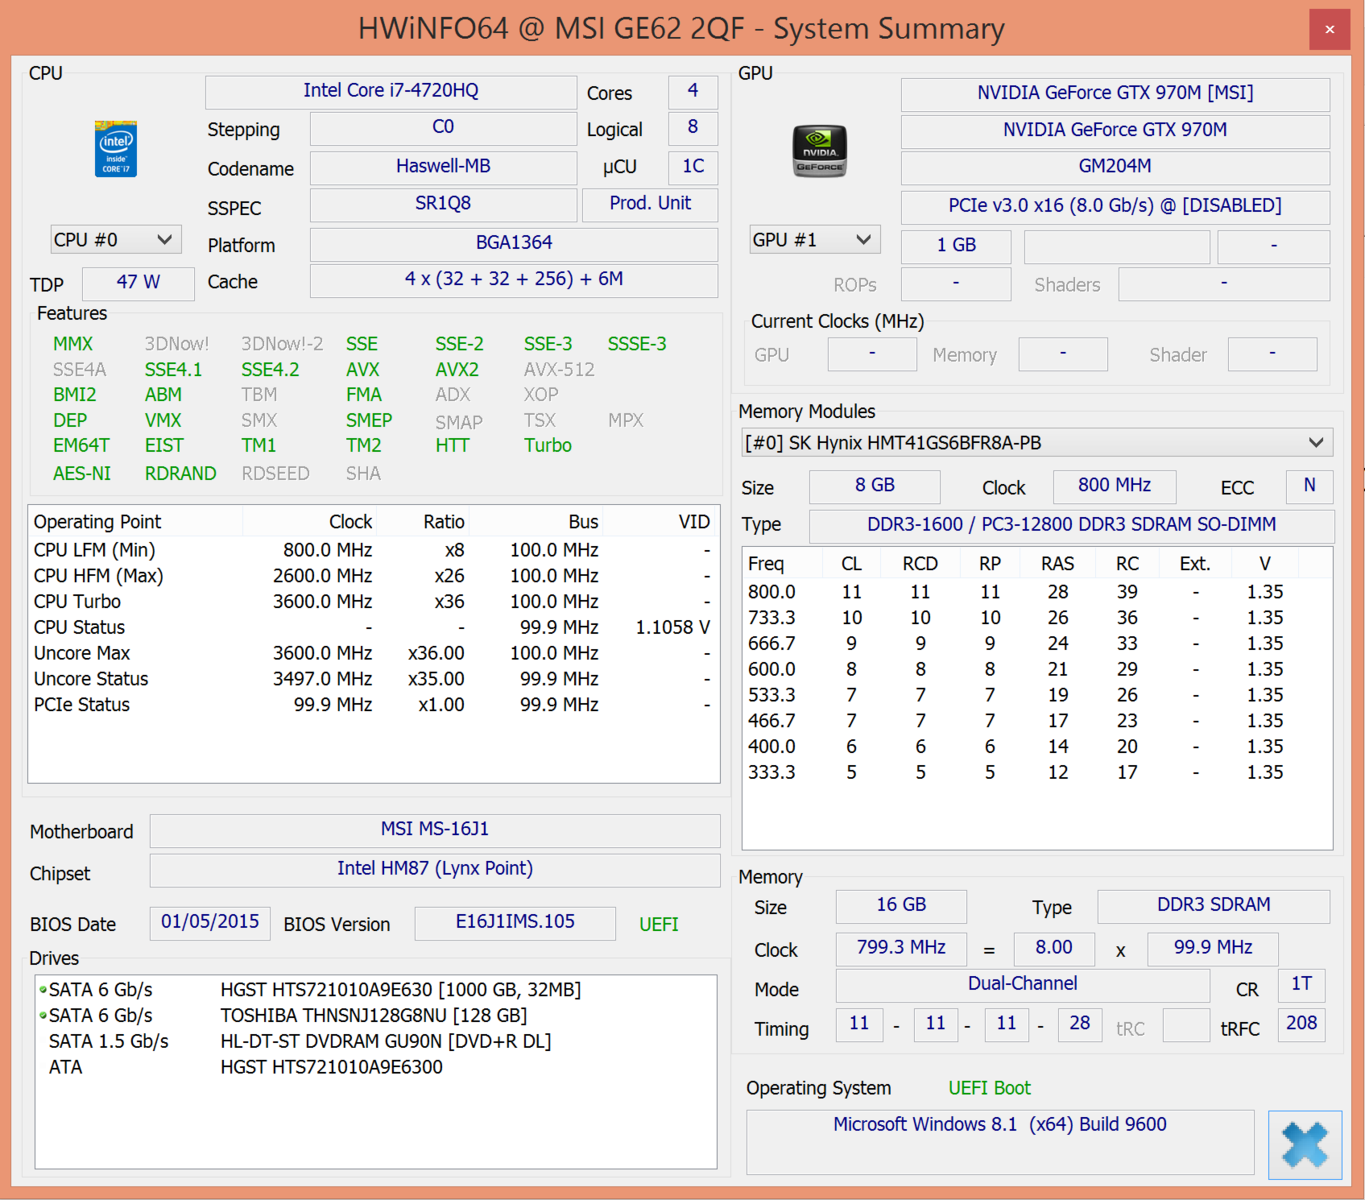Click the CR 1T field
The width and height of the screenshot is (1365, 1200).
[x=1301, y=985]
